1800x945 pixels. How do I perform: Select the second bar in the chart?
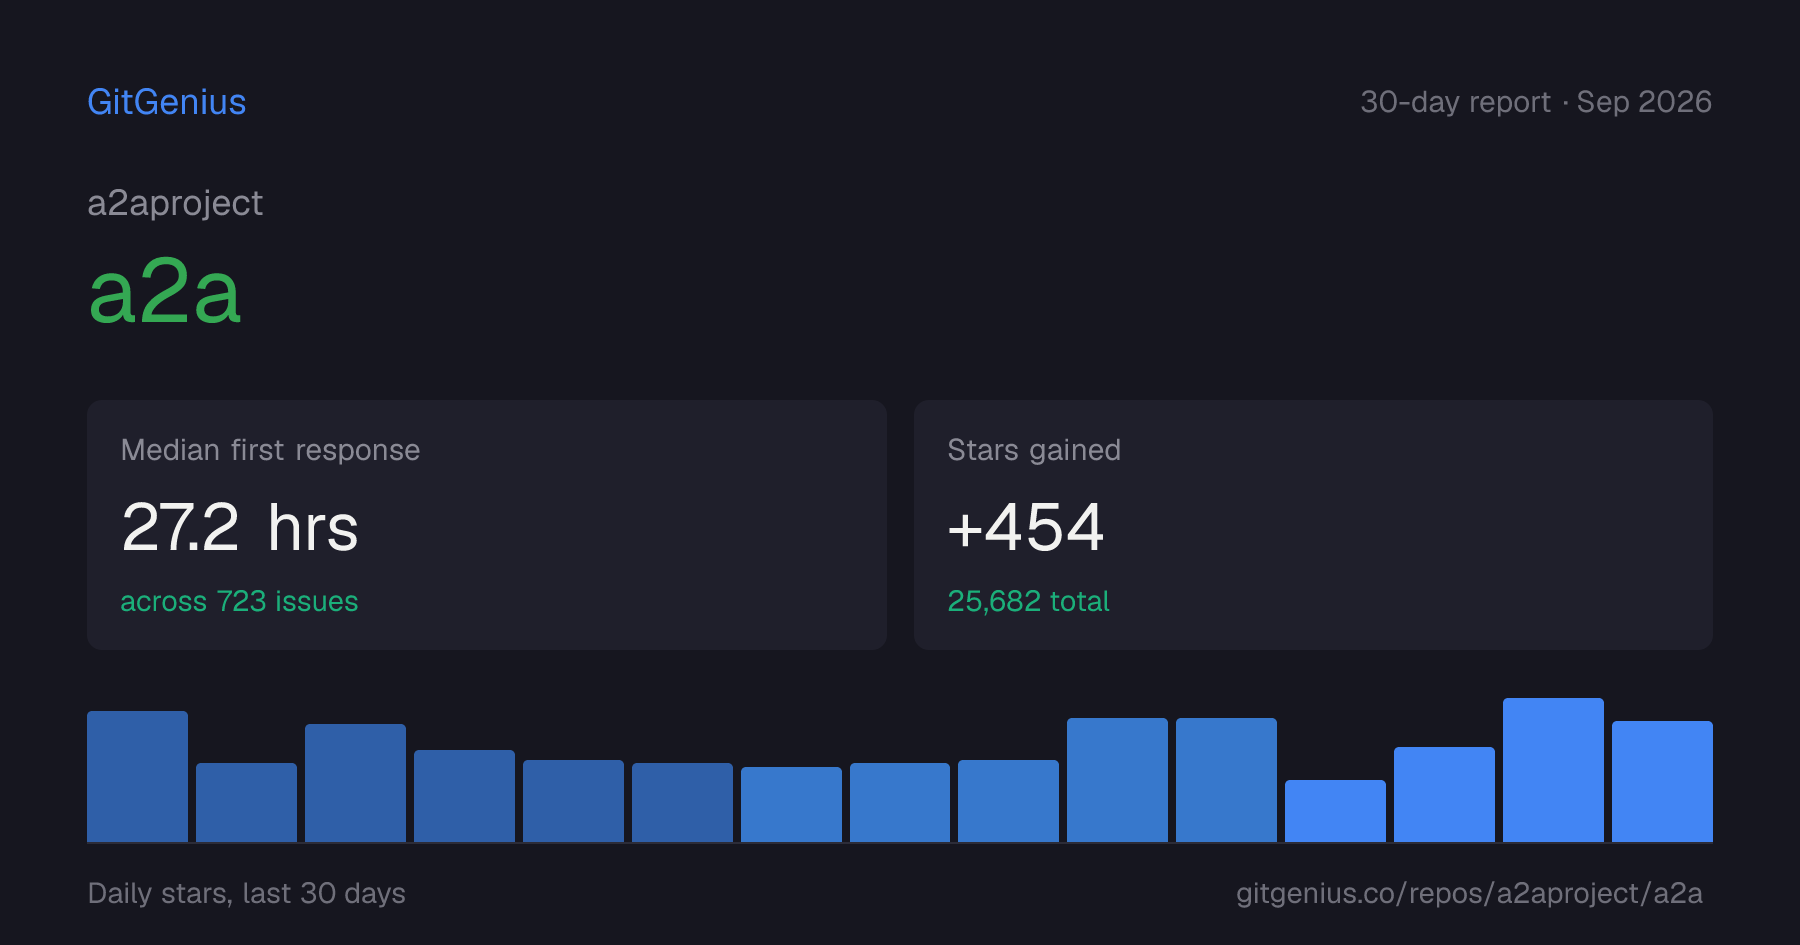(246, 802)
